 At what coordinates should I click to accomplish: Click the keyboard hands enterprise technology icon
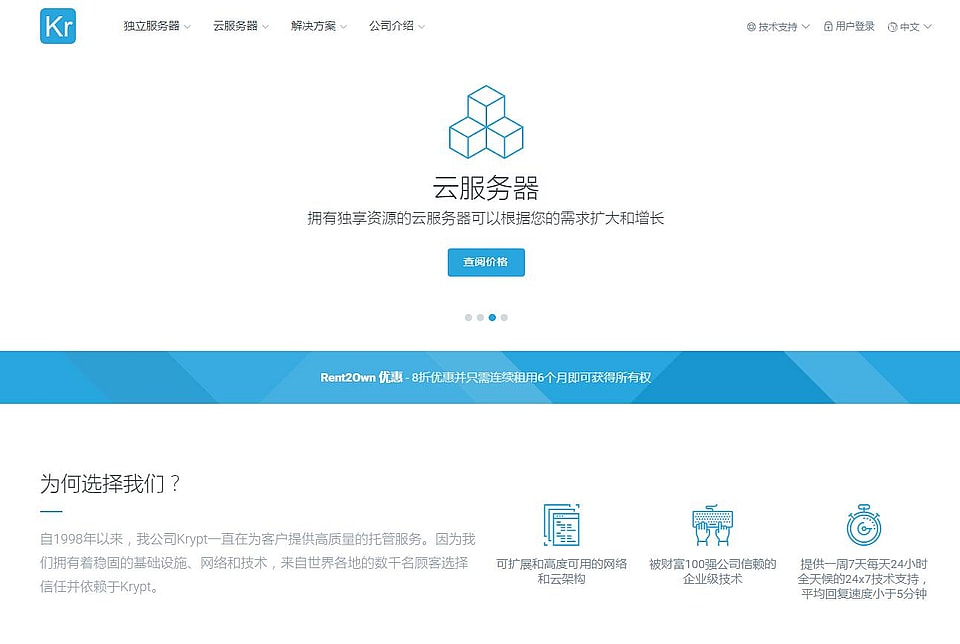click(x=713, y=525)
